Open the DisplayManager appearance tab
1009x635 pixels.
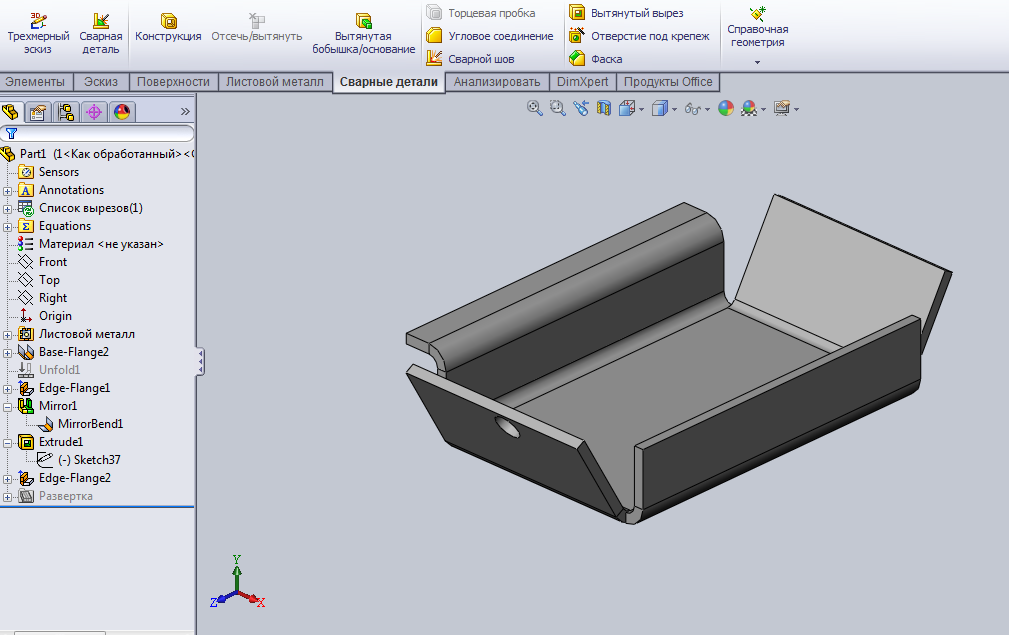pyautogui.click(x=122, y=112)
